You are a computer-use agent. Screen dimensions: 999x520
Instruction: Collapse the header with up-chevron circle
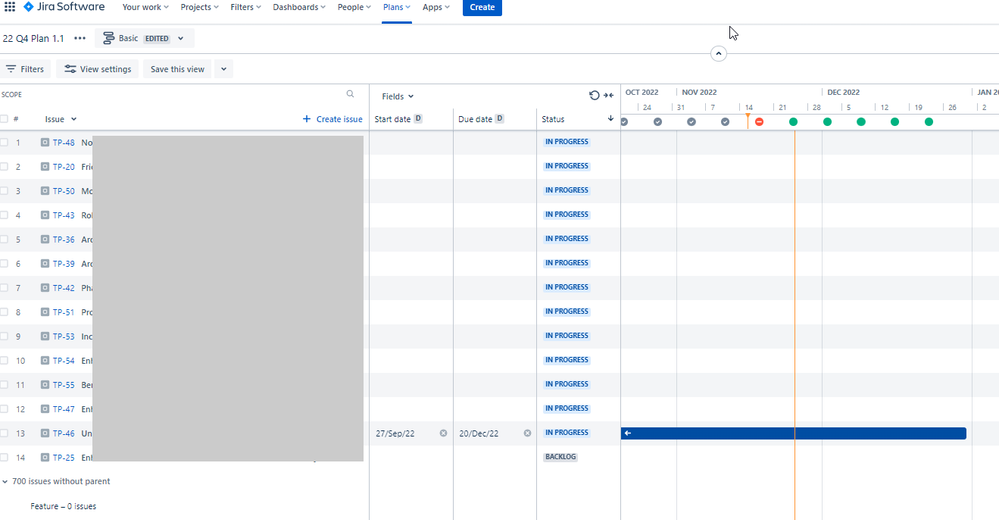tap(718, 54)
